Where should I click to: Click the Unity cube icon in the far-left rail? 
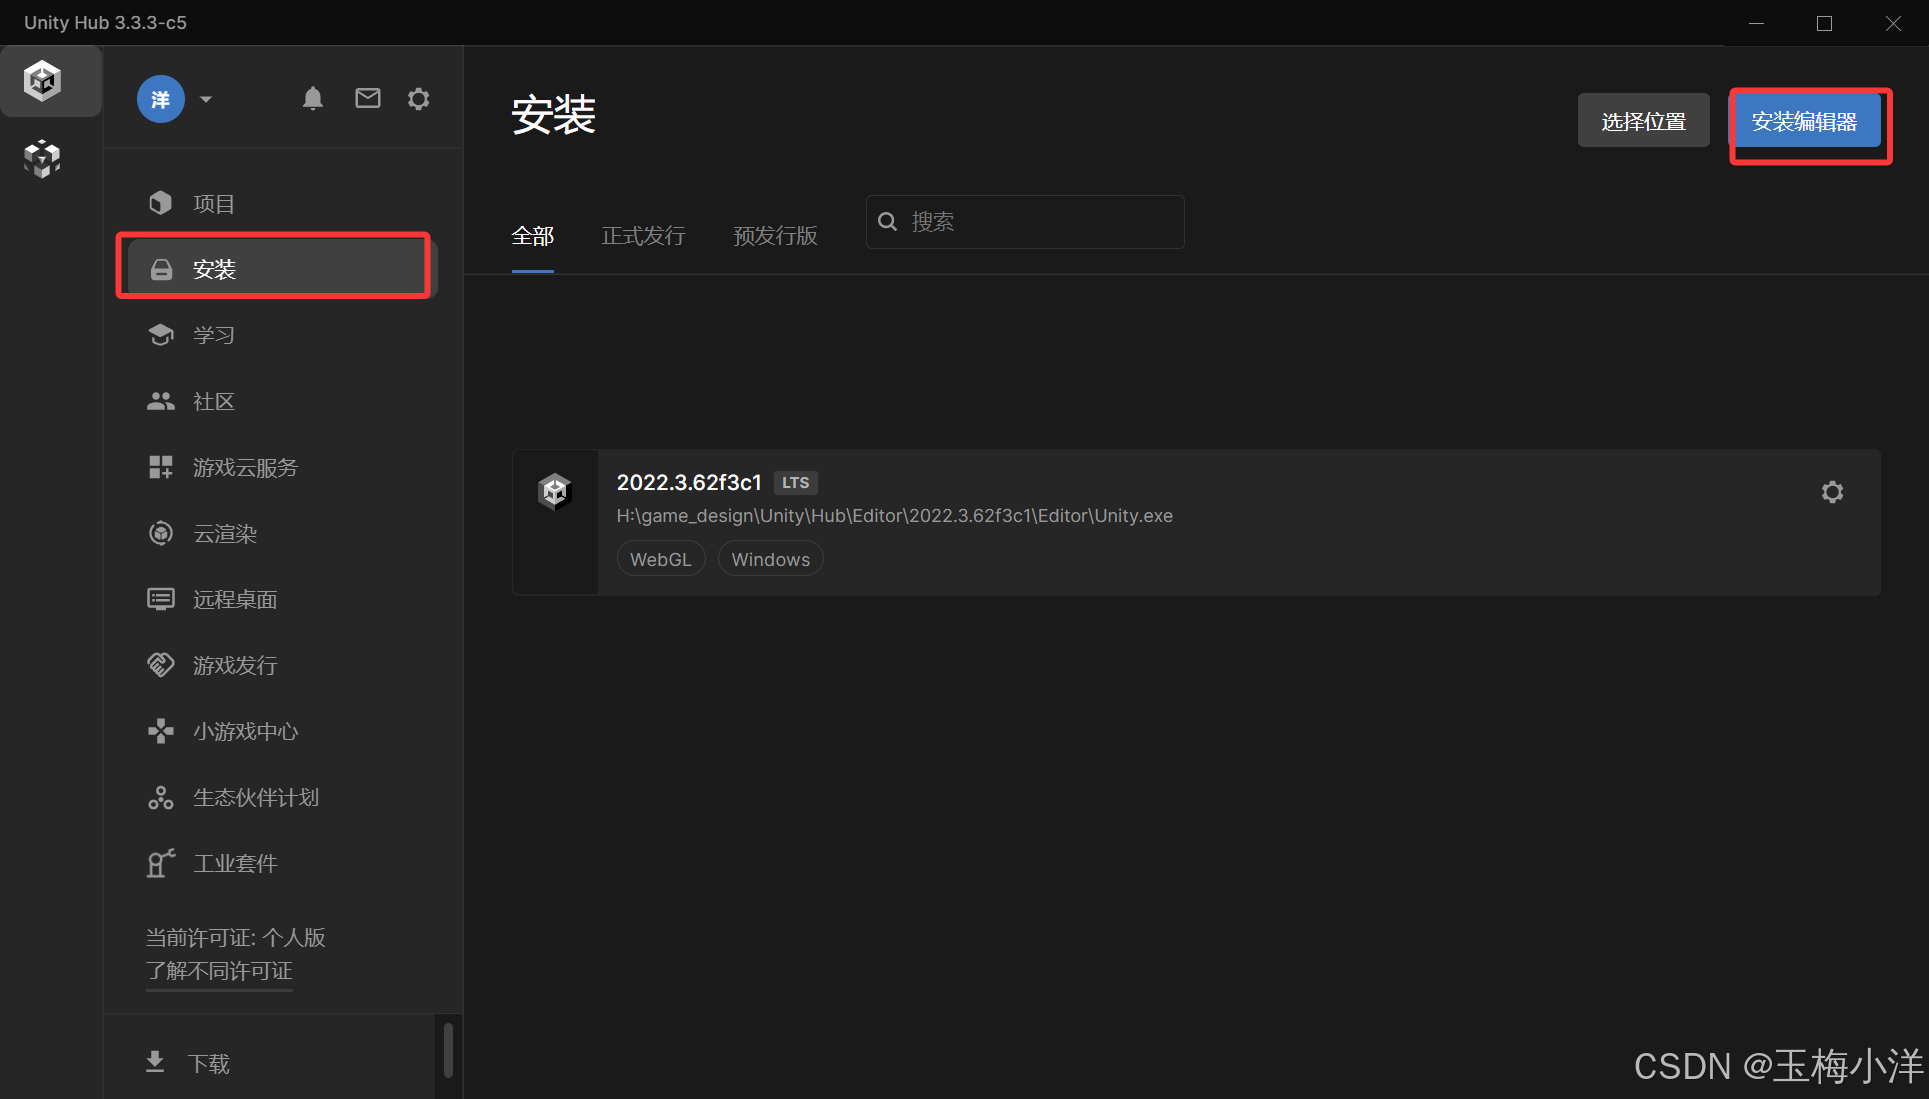pyautogui.click(x=43, y=80)
